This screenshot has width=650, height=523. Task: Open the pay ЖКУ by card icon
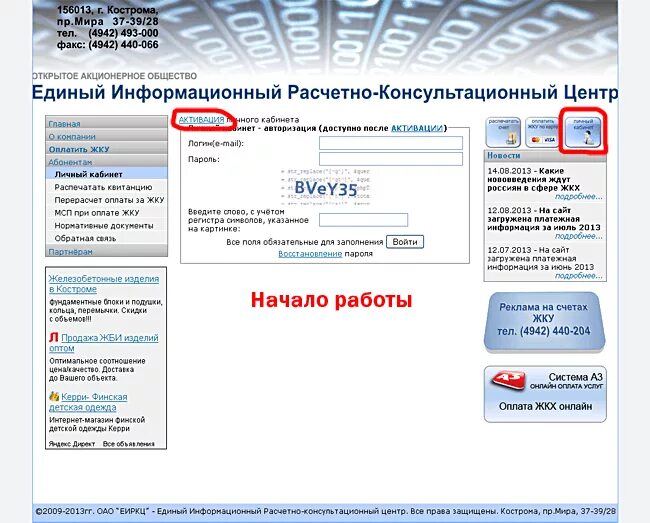tap(542, 132)
